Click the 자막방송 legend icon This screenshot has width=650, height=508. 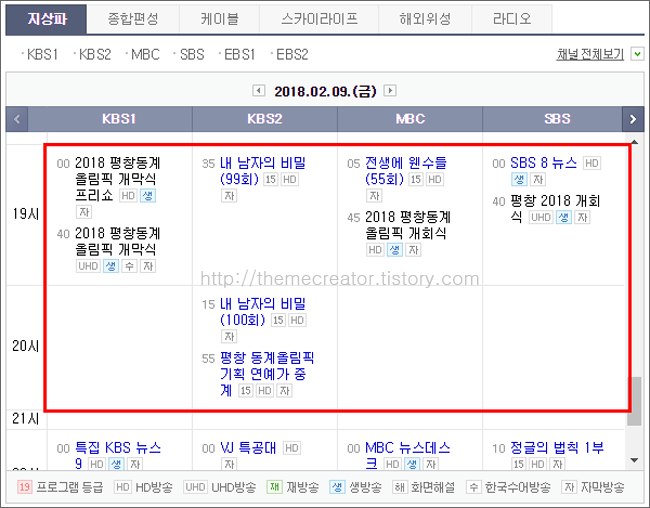pyautogui.click(x=569, y=486)
